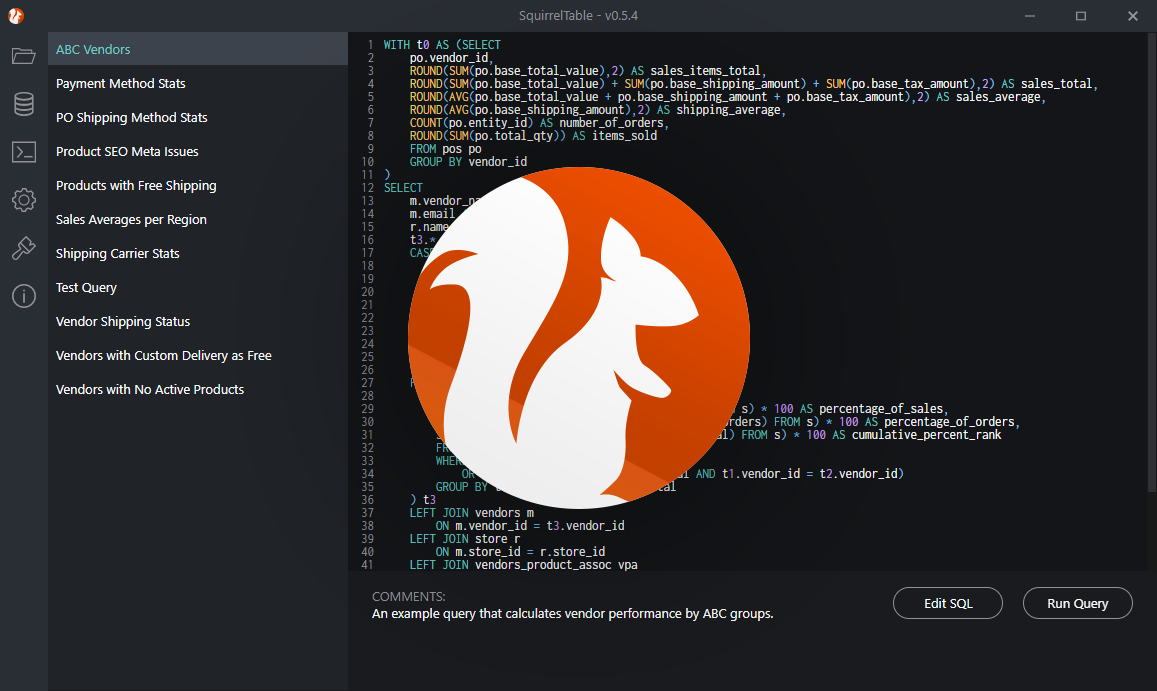The height and width of the screenshot is (691, 1157).
Task: Open settings gear icon in sidebar
Action: pos(24,199)
